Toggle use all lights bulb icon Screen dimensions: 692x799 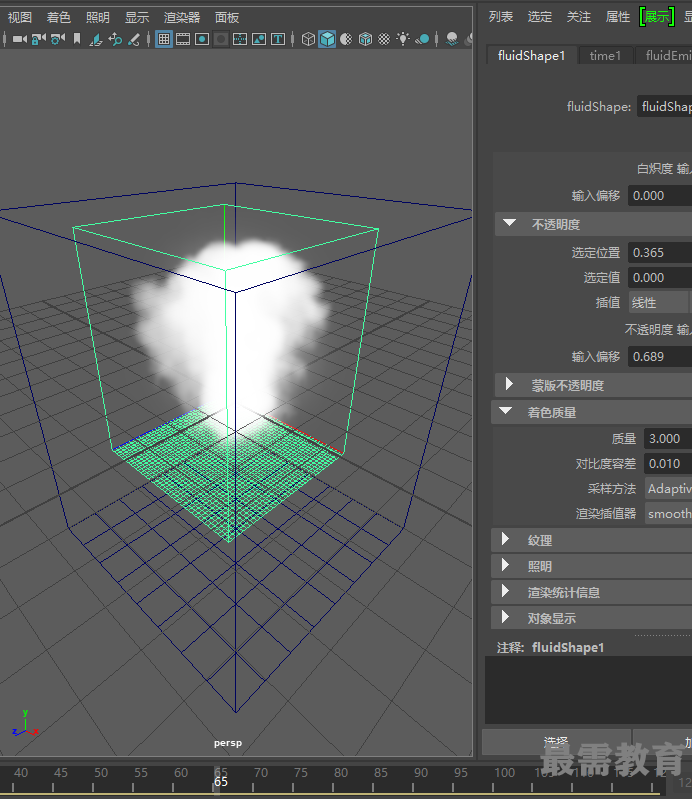[403, 39]
